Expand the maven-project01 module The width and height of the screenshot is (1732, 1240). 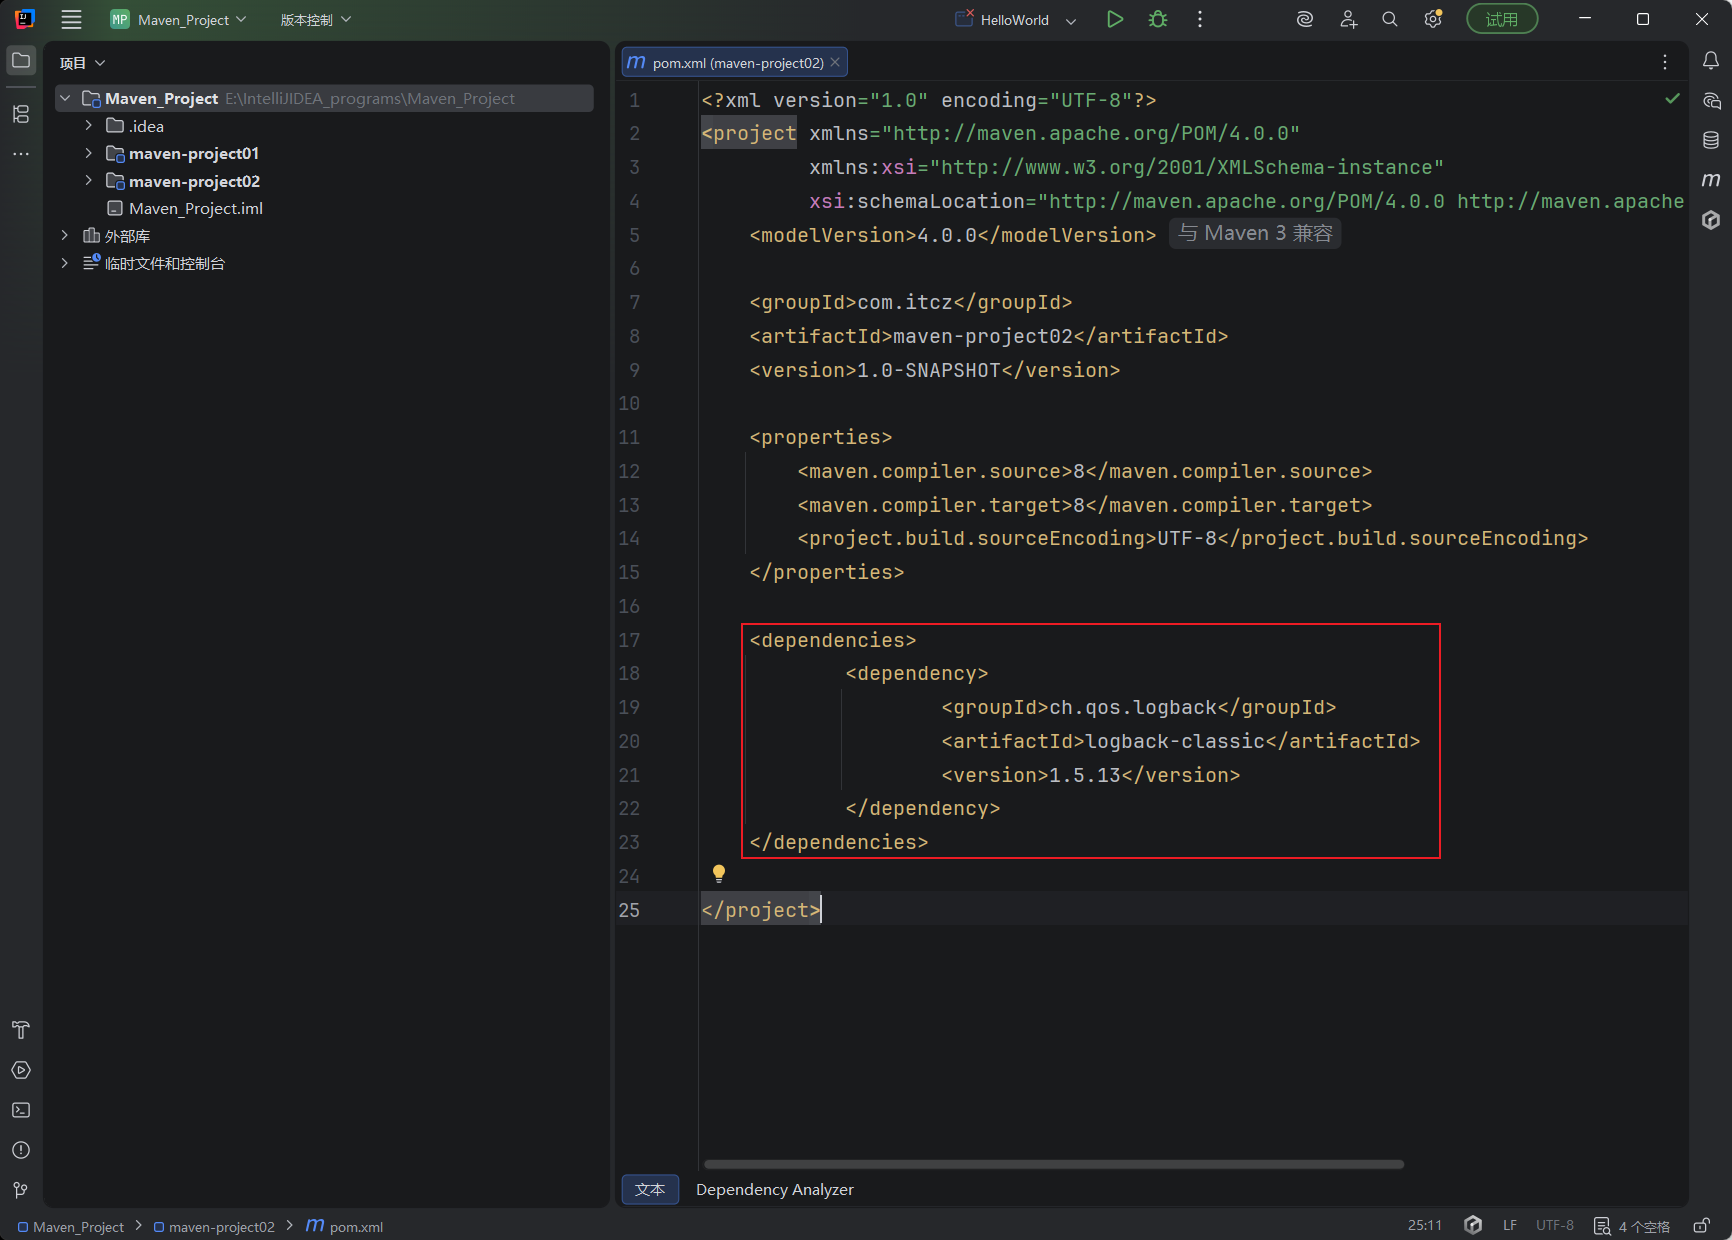pyautogui.click(x=89, y=153)
